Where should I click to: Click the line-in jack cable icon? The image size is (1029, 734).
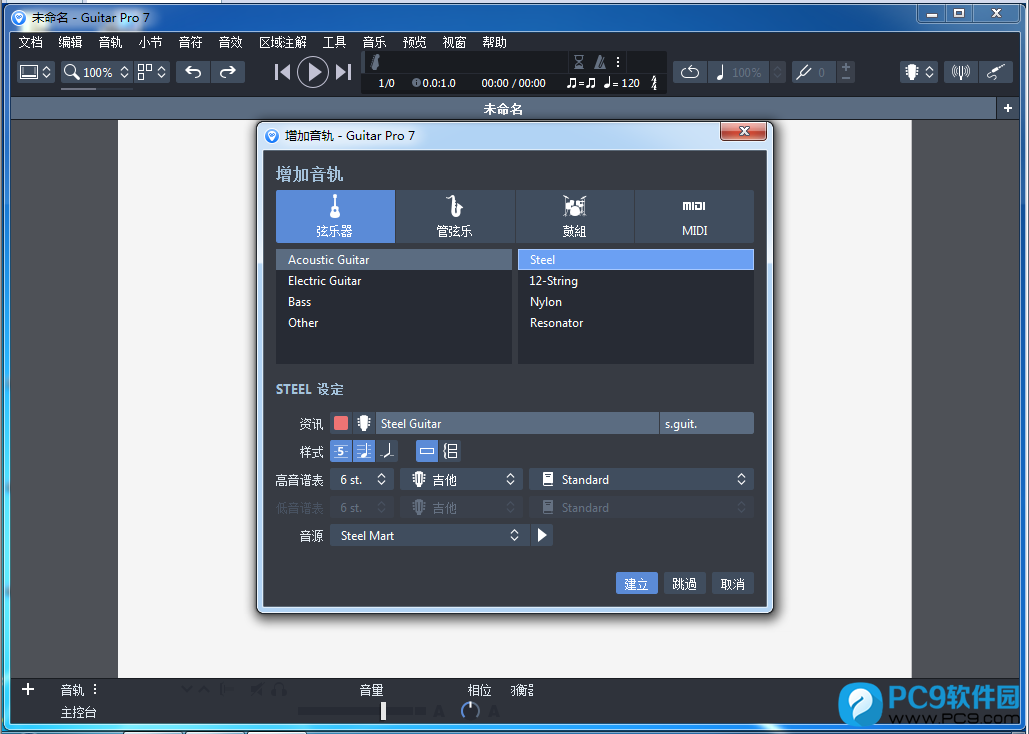tap(996, 72)
